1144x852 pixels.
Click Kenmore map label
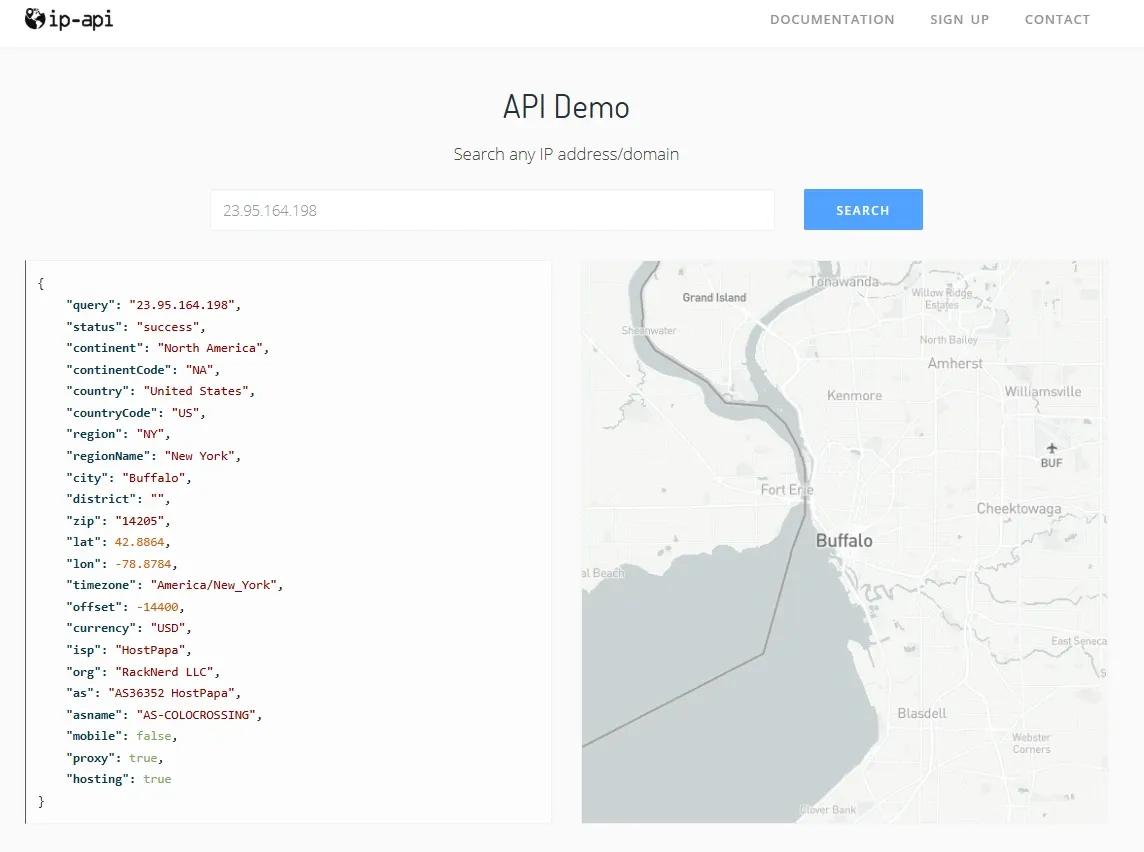click(854, 395)
